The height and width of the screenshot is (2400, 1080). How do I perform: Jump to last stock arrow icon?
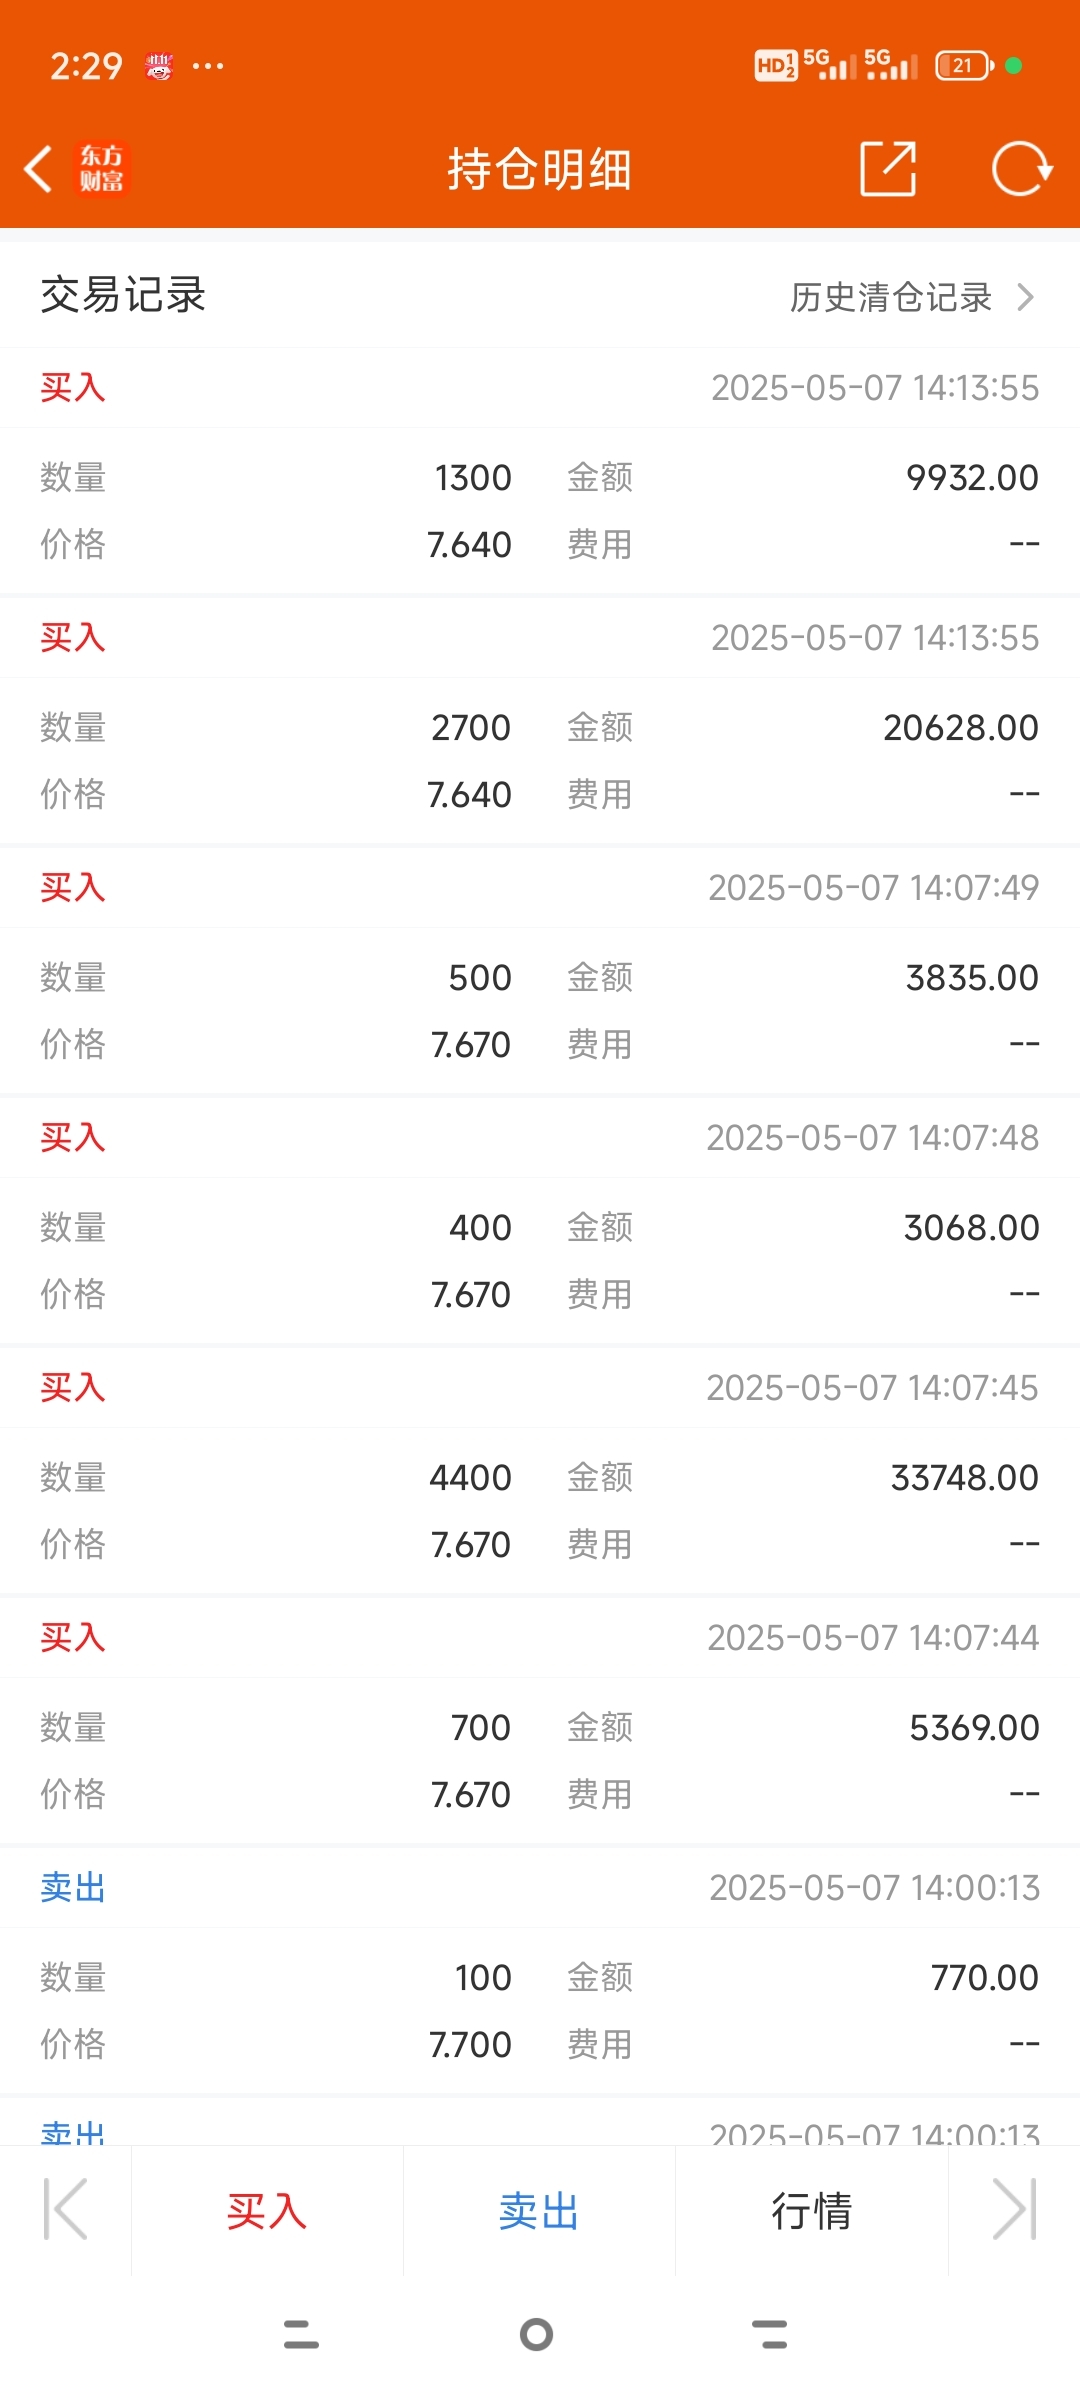(x=1014, y=2210)
